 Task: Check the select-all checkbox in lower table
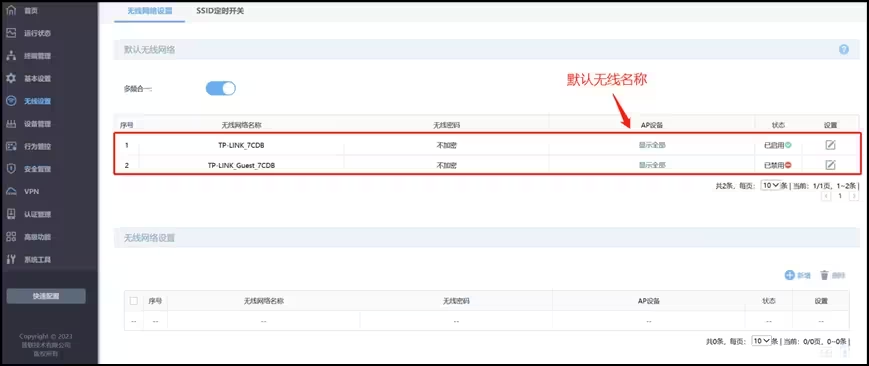point(134,301)
